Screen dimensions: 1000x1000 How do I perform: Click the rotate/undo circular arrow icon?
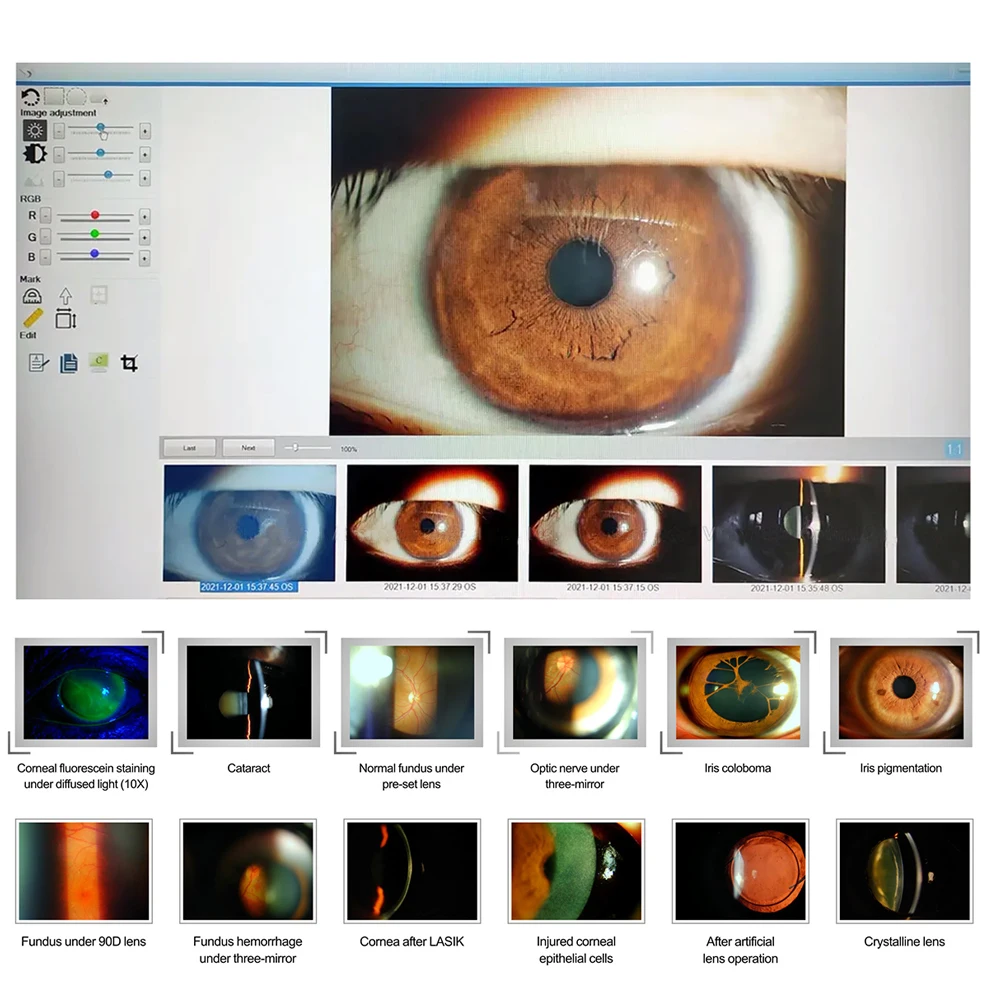pos(30,97)
